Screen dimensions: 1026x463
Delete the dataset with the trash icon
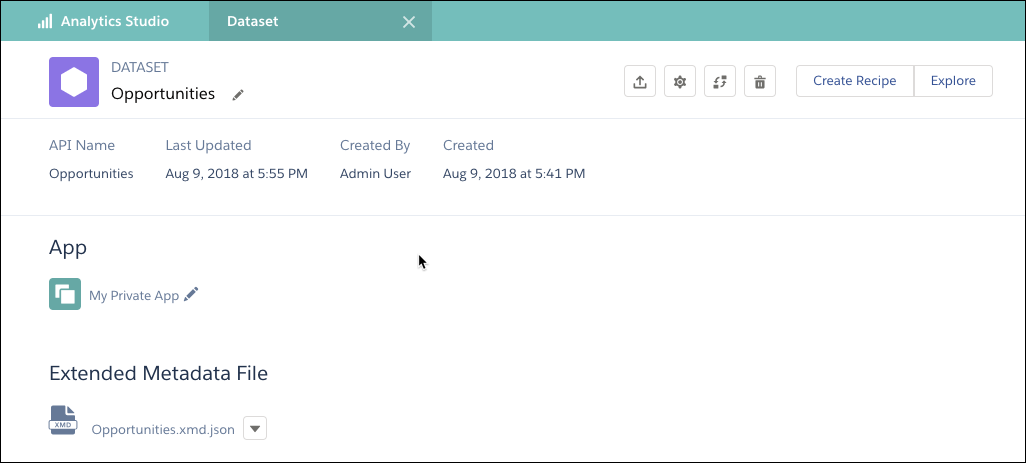tap(760, 81)
